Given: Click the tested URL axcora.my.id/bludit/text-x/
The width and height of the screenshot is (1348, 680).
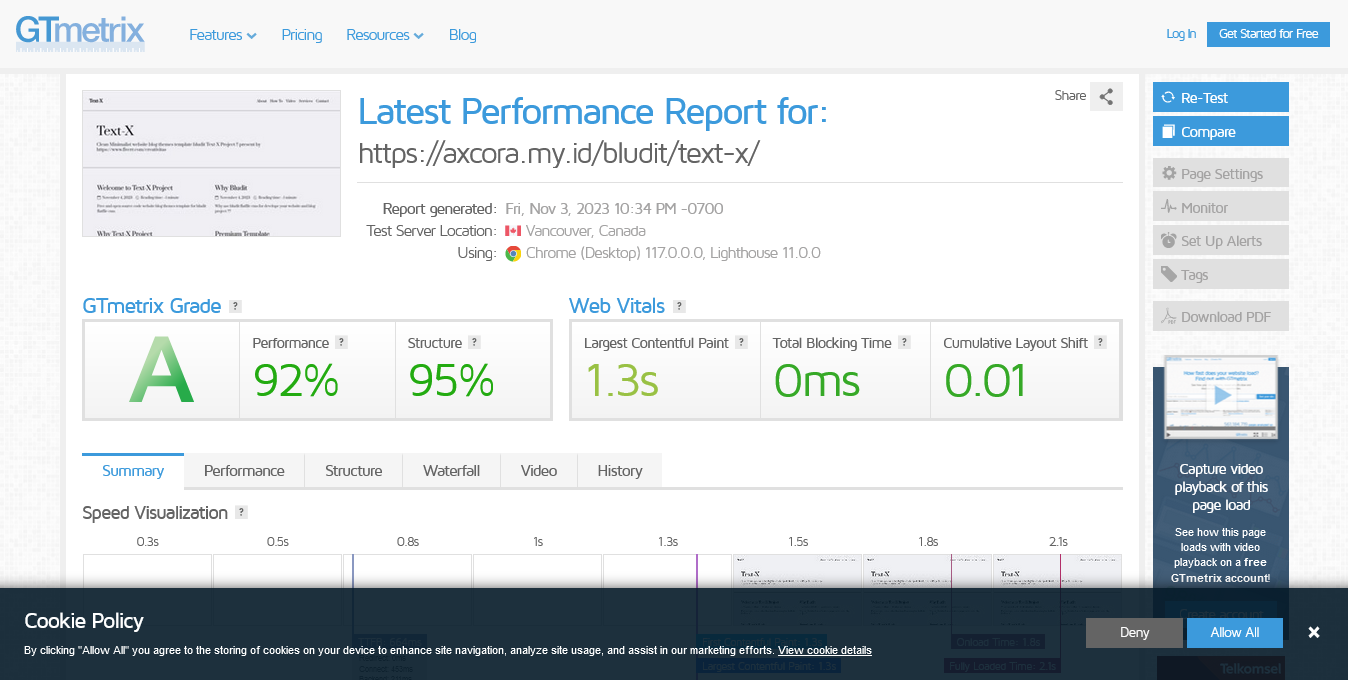Looking at the screenshot, I should click(559, 153).
